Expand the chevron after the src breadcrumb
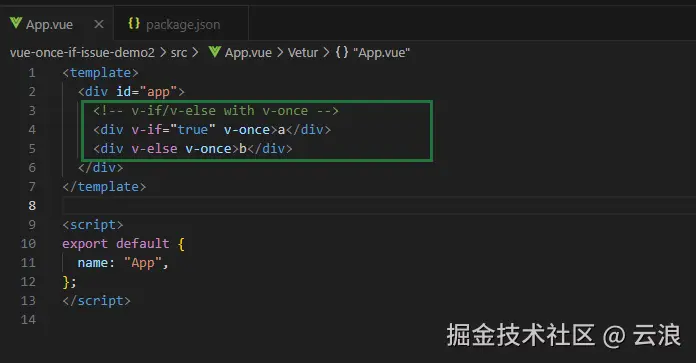 coord(195,52)
